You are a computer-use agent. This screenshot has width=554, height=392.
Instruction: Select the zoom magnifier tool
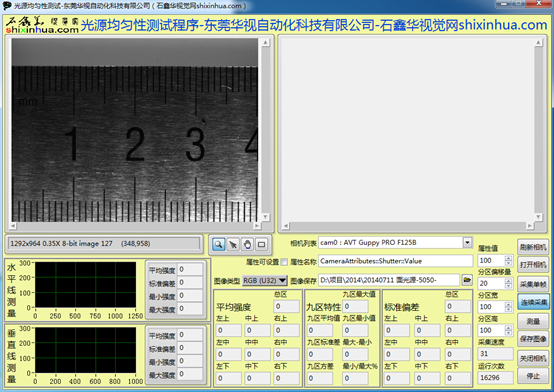(219, 244)
